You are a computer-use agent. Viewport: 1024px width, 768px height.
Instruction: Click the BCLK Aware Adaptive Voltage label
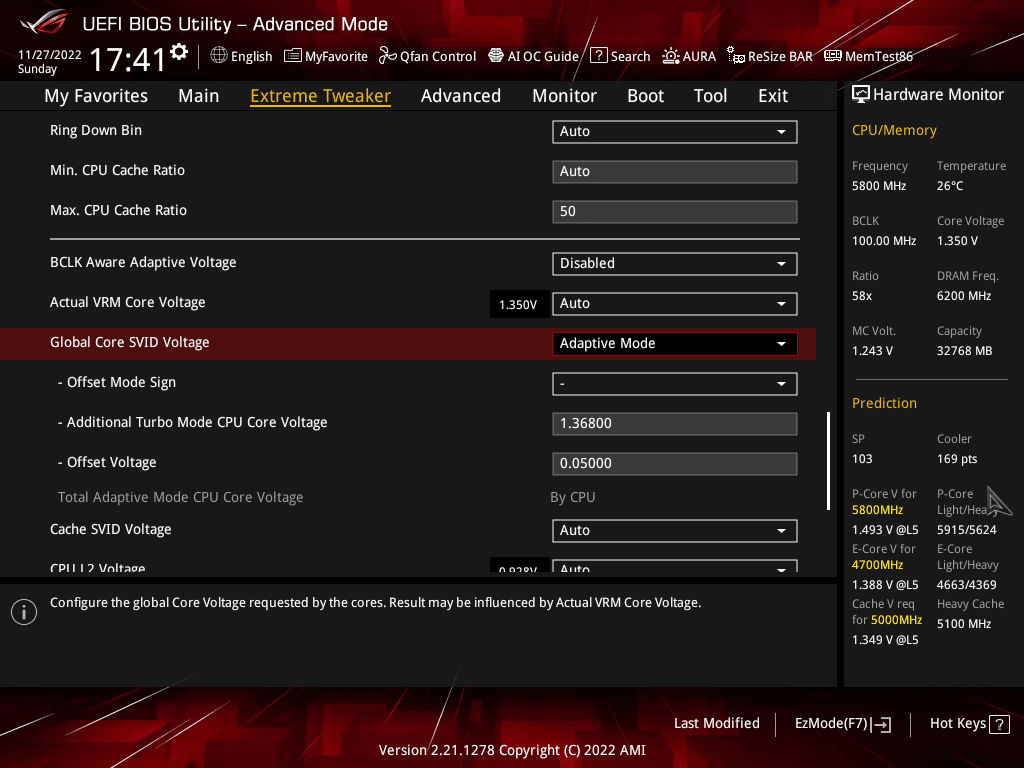click(x=143, y=263)
